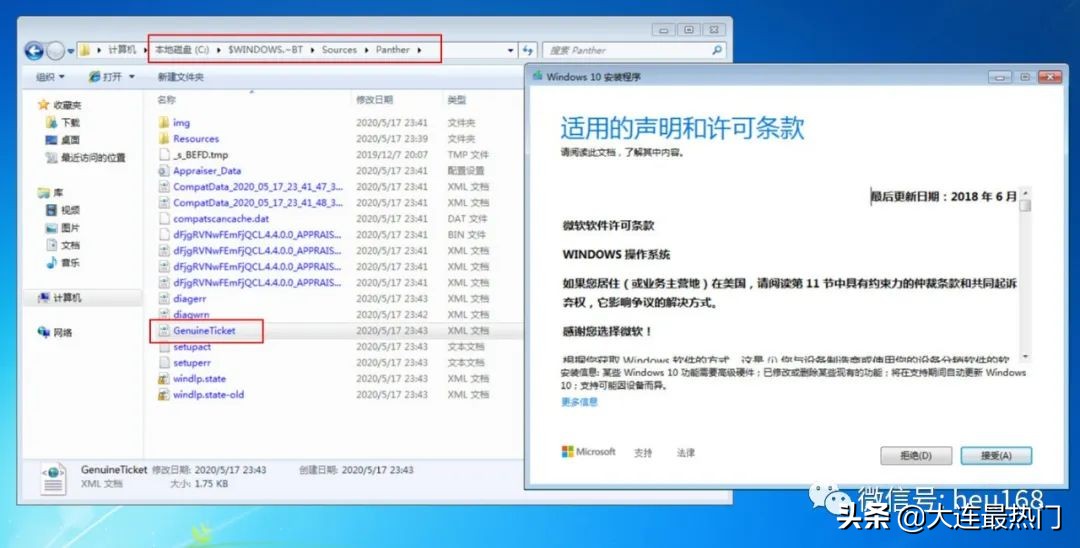Viewport: 1080px width, 548px height.
Task: Click the license text scrollbar thumb
Action: coord(1026,205)
